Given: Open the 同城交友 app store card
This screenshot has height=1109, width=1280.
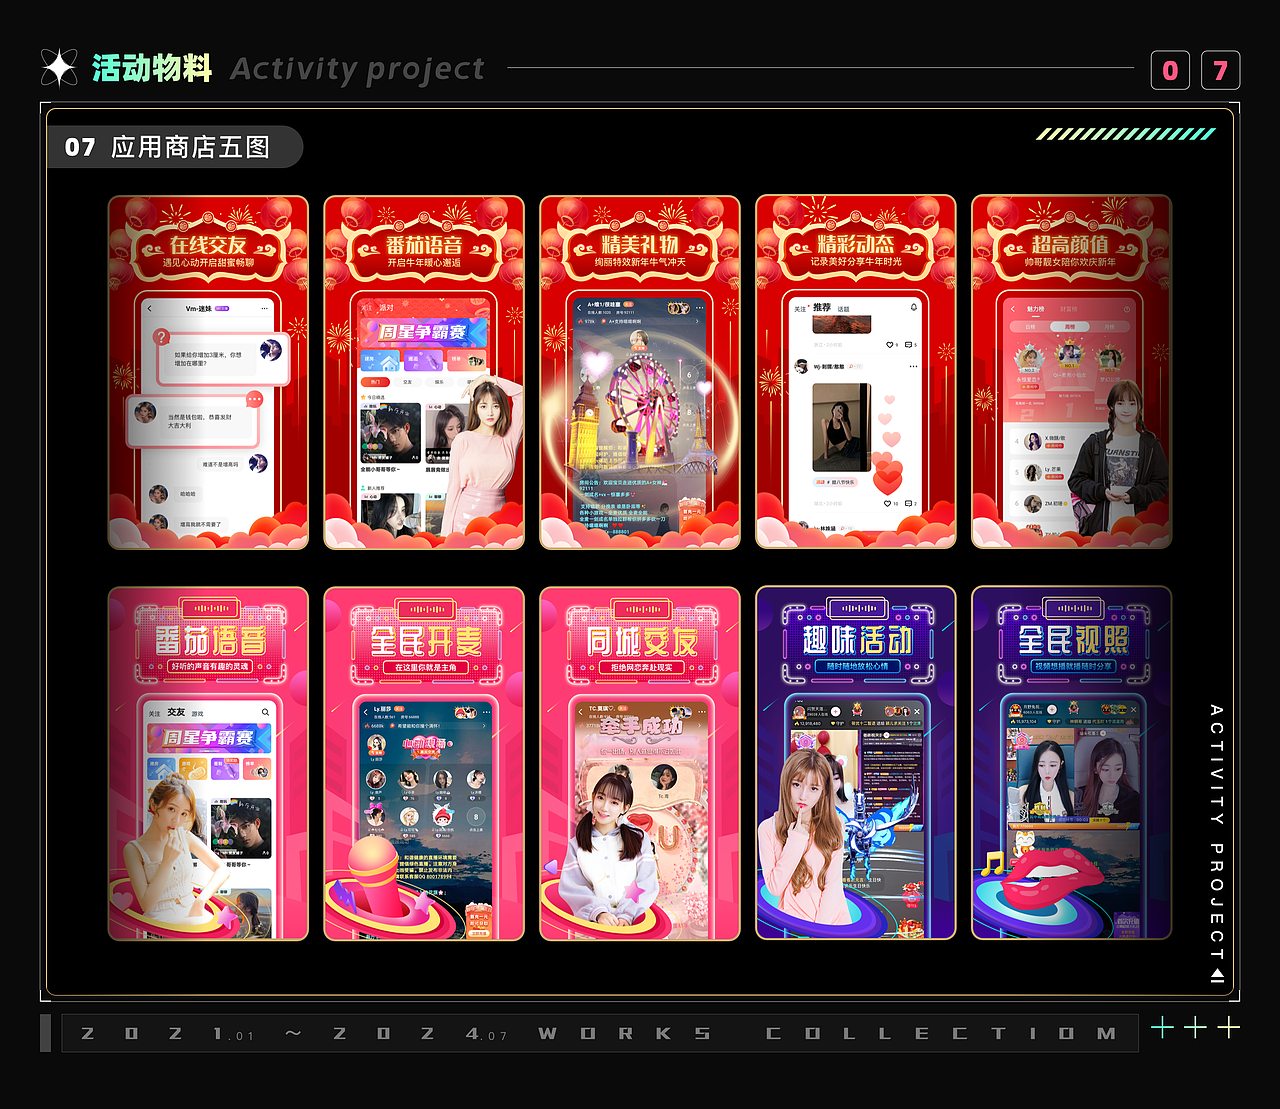Looking at the screenshot, I should coord(640,763).
